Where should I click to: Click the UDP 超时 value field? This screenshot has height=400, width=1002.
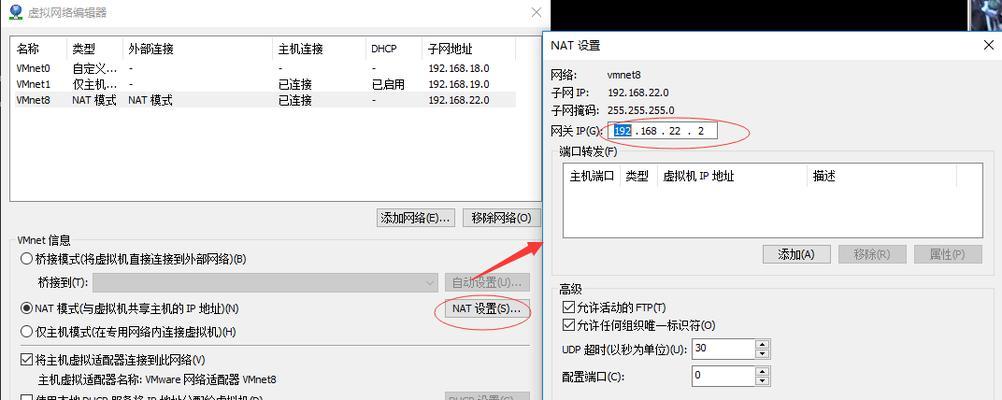[x=723, y=349]
